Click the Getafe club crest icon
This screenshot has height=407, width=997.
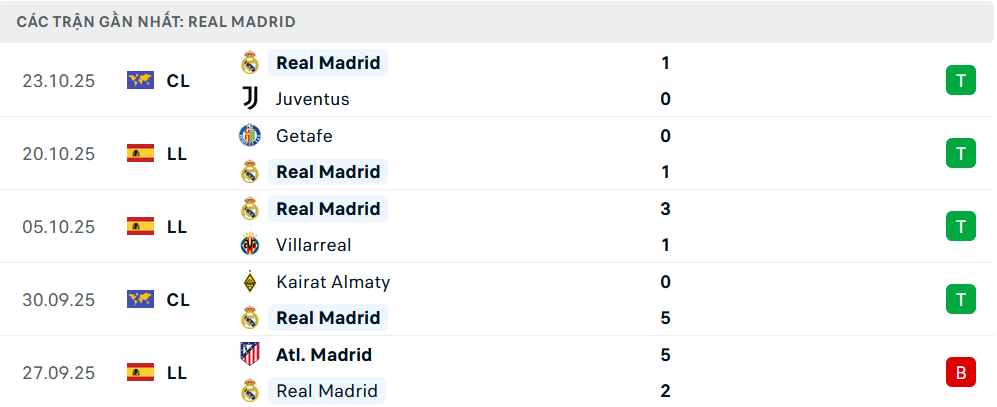click(250, 135)
